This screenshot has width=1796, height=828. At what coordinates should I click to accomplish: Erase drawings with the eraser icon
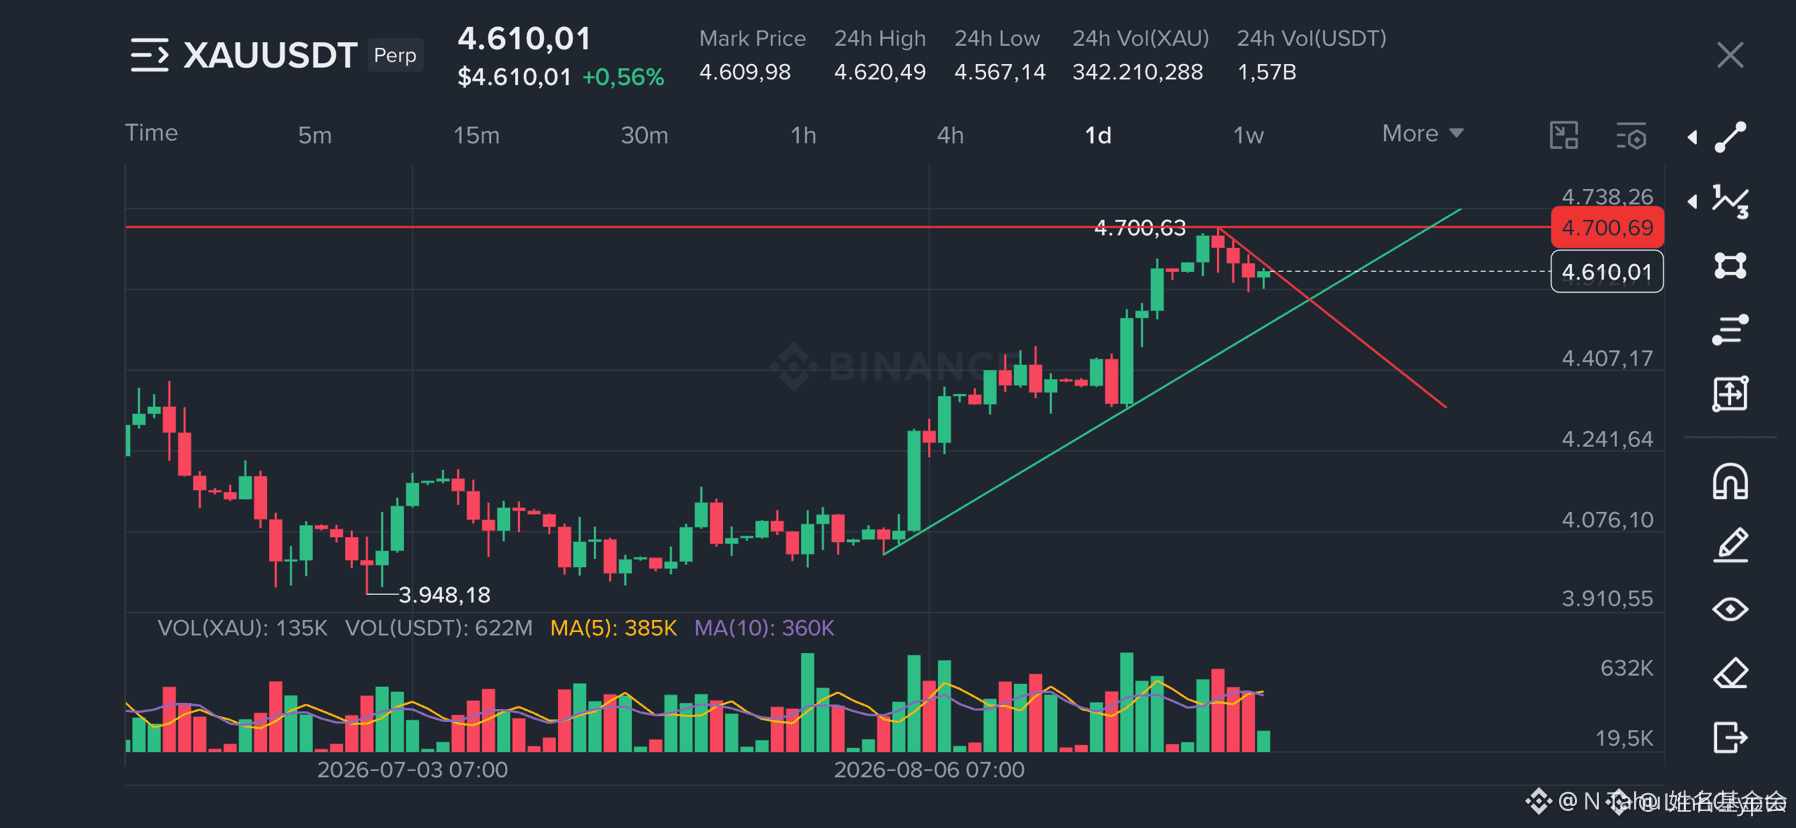(1730, 673)
